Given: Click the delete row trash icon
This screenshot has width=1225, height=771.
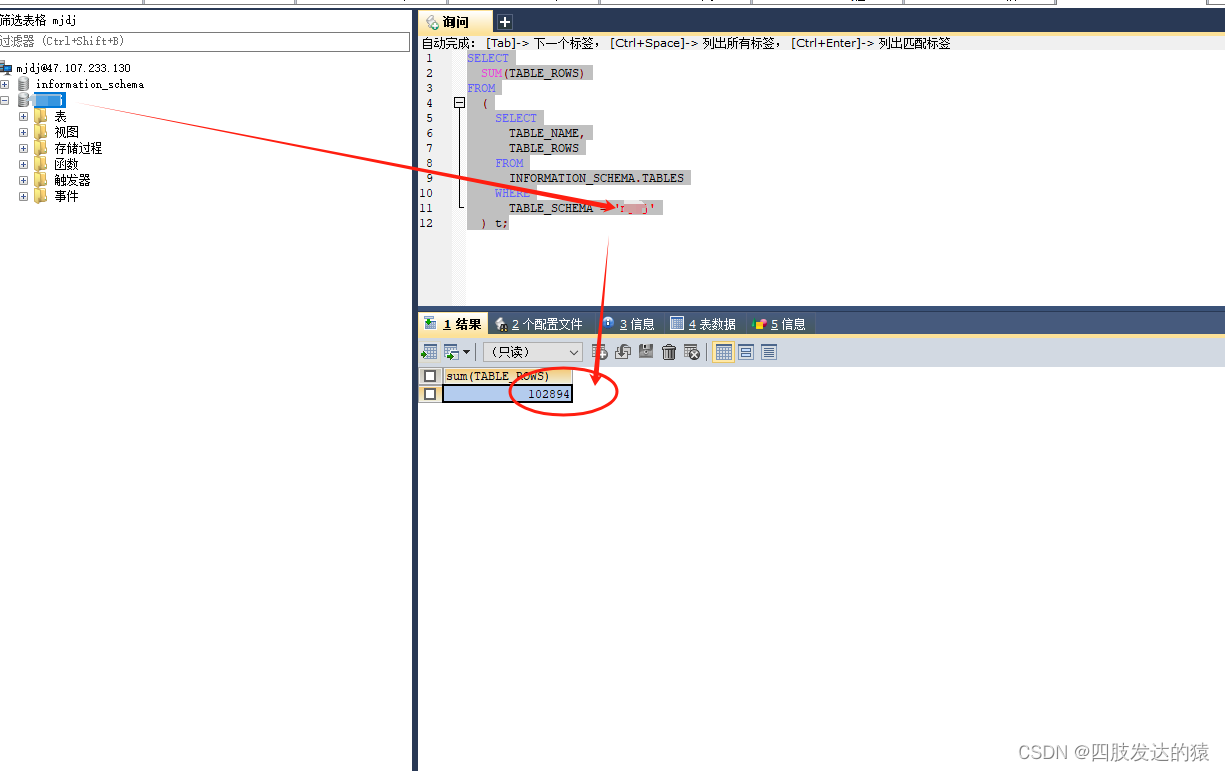Looking at the screenshot, I should tap(669, 352).
